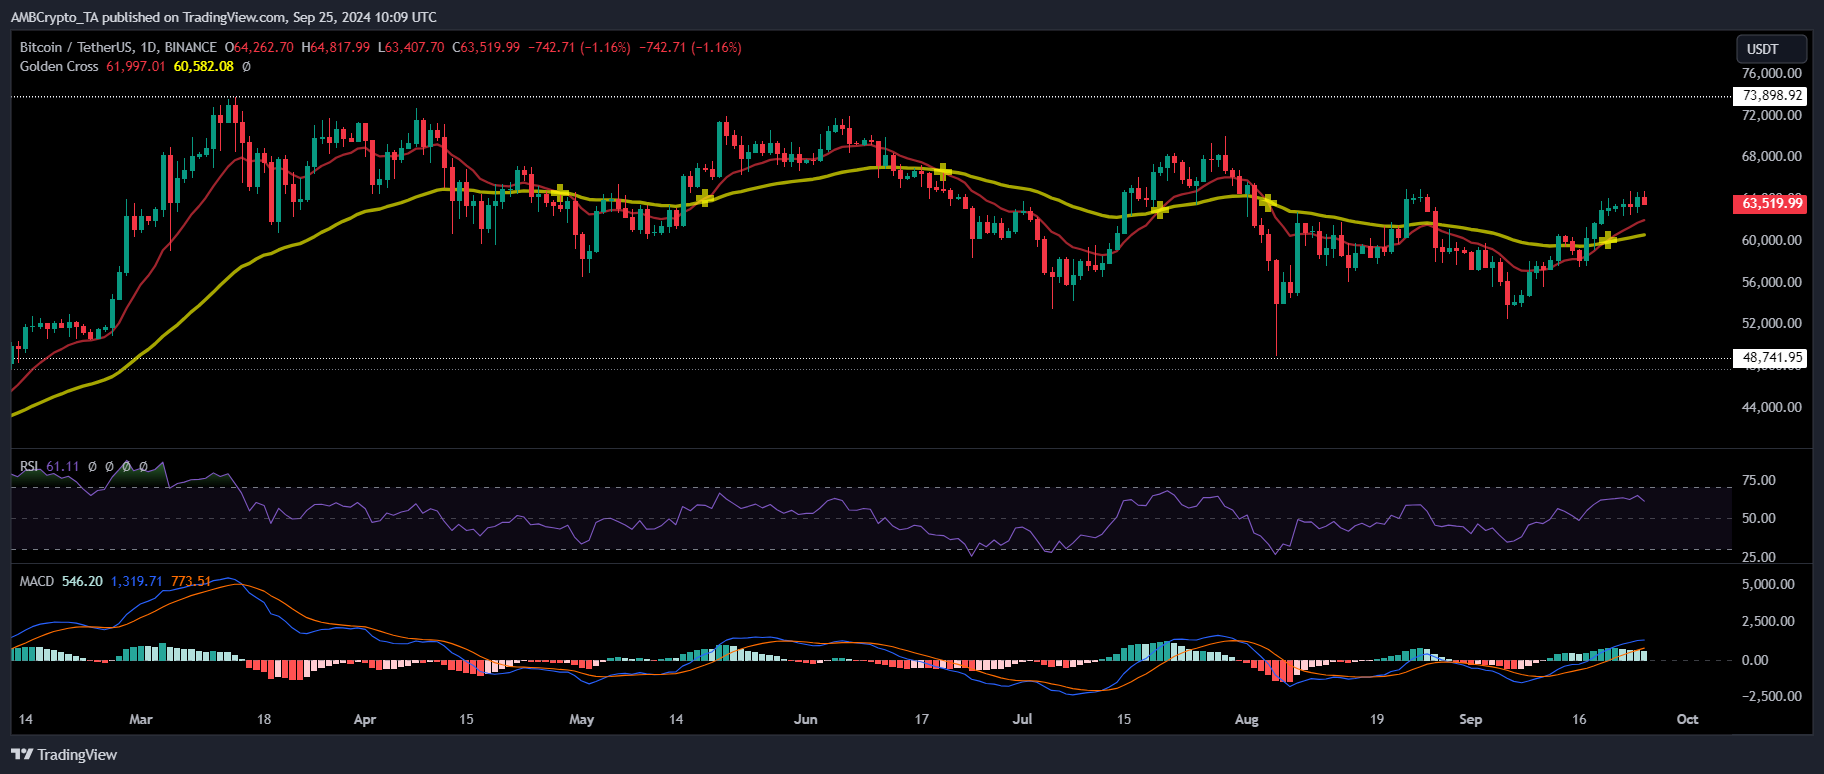The height and width of the screenshot is (774, 1824).
Task: Click the MACD axis level 5,000.00
Action: [1768, 584]
